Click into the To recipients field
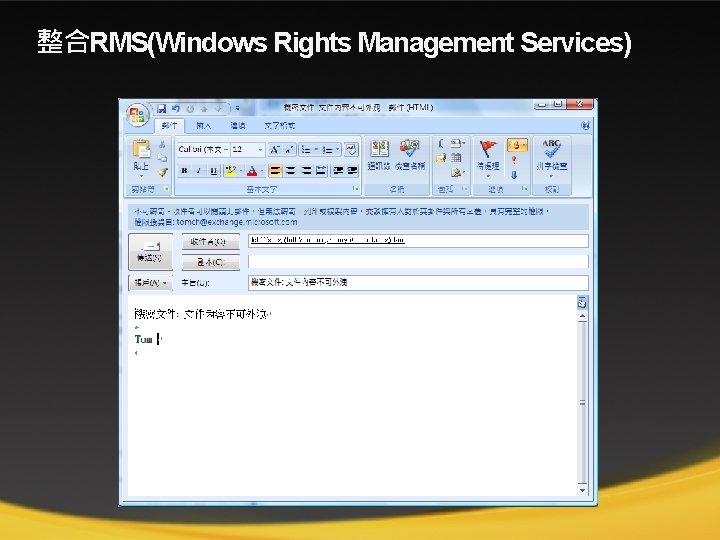 (x=418, y=241)
